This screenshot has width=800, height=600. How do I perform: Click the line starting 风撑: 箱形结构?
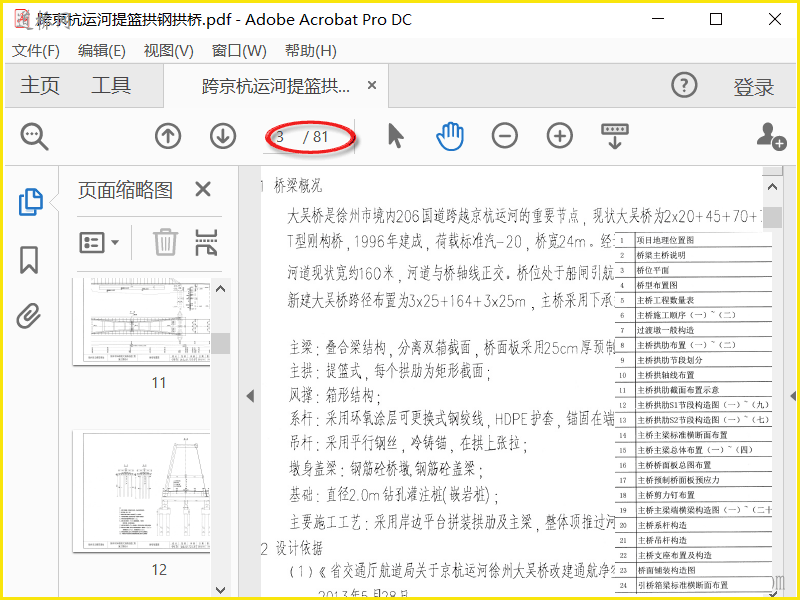click(x=335, y=395)
